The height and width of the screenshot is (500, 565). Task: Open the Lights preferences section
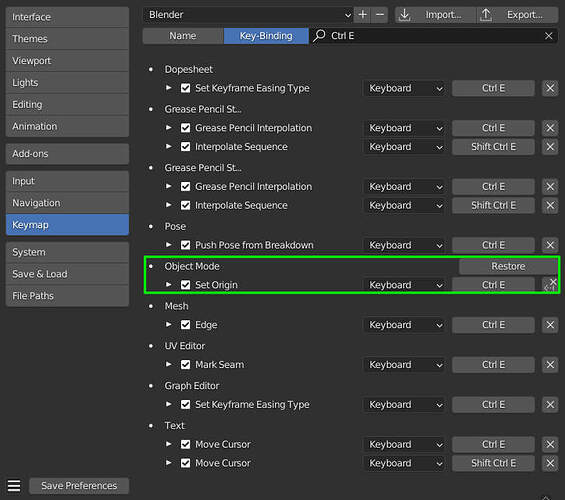tap(67, 83)
